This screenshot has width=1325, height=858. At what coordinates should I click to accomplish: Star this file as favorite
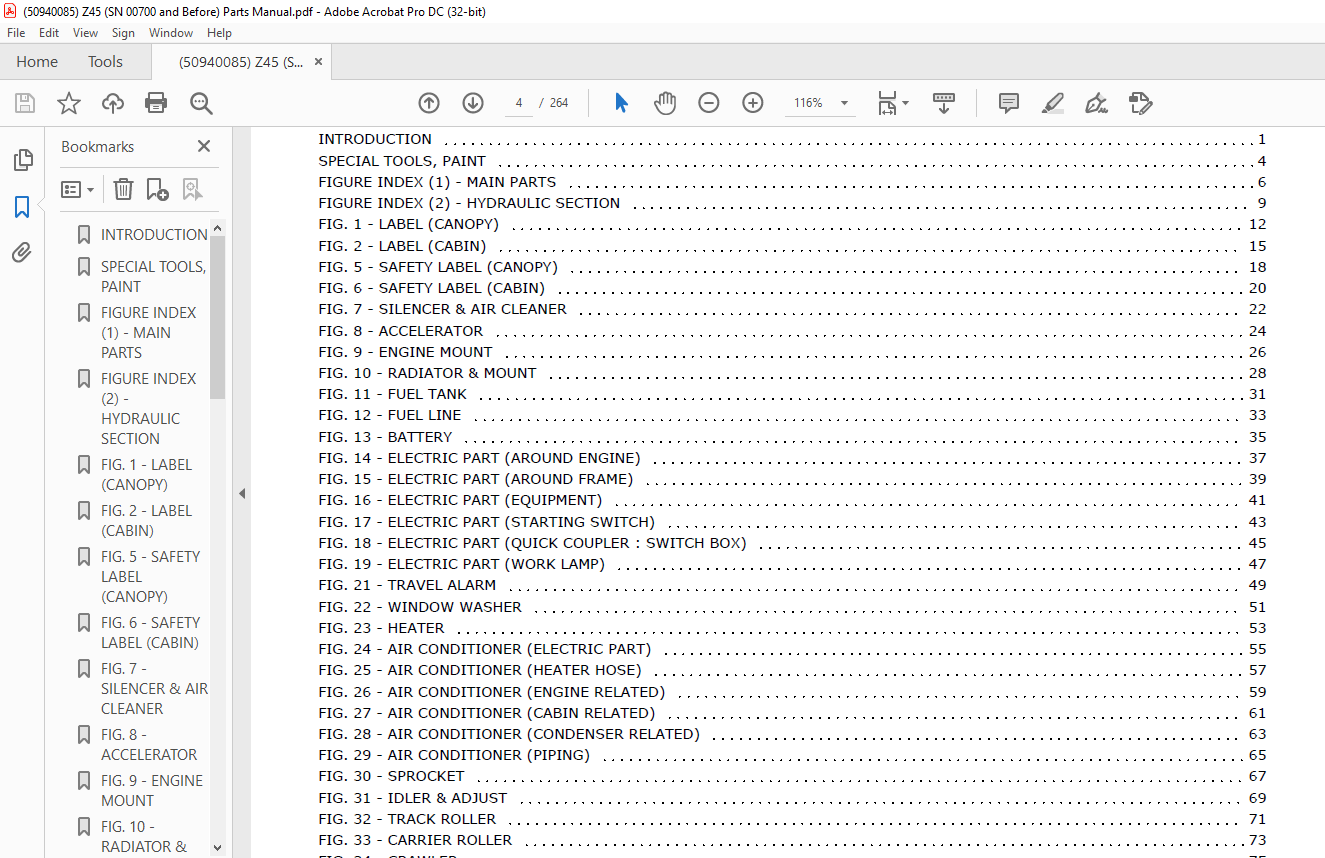(69, 103)
